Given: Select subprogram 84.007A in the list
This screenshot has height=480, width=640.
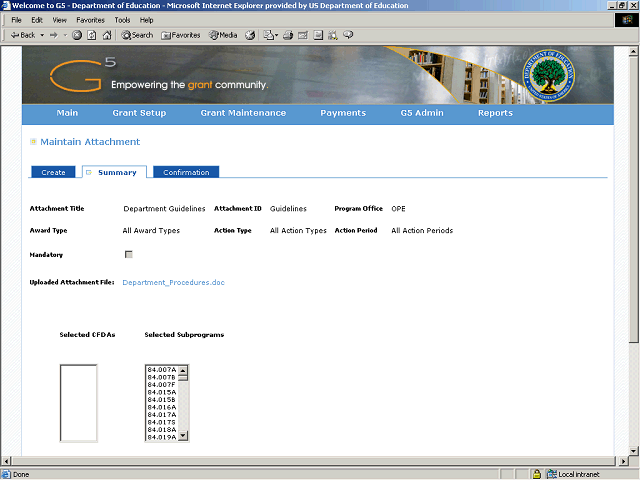Looking at the screenshot, I should pyautogui.click(x=162, y=370).
